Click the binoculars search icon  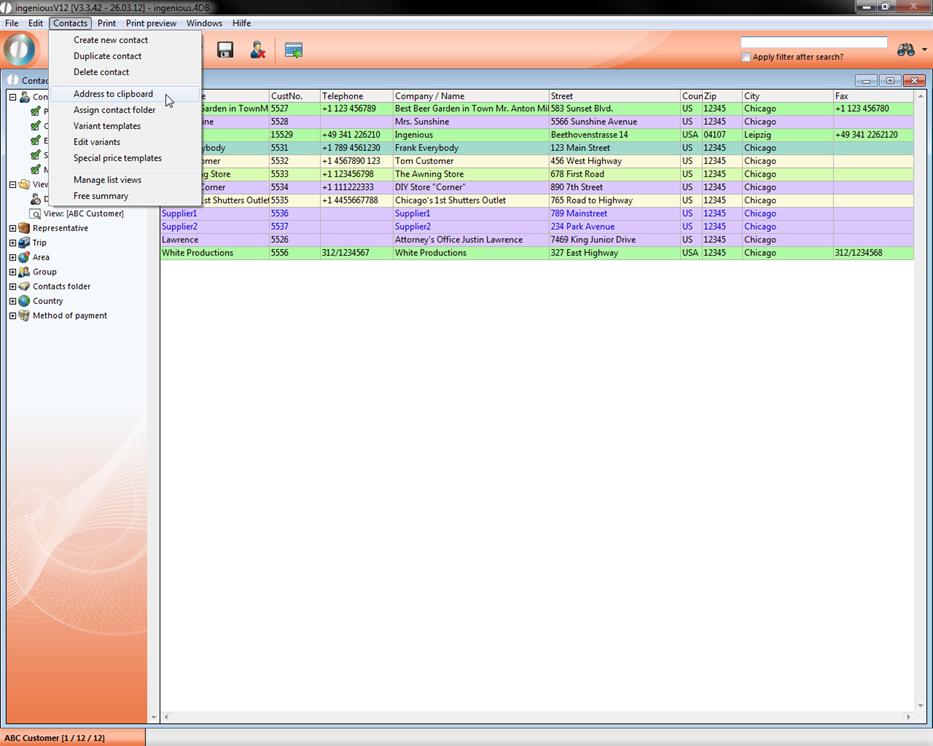tap(905, 50)
